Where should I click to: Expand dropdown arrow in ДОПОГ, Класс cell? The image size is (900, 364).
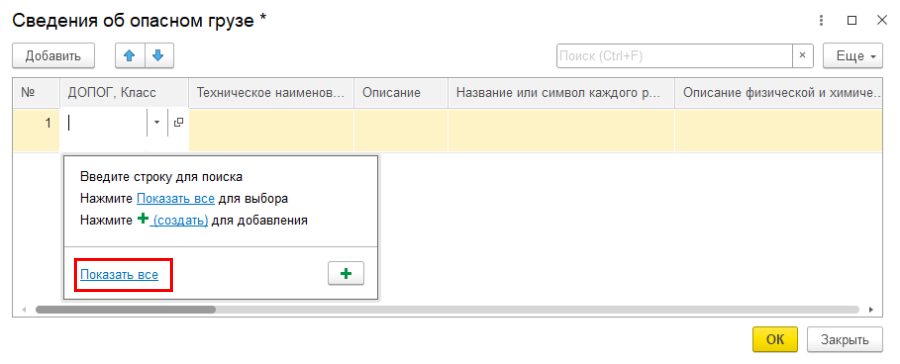coord(157,122)
